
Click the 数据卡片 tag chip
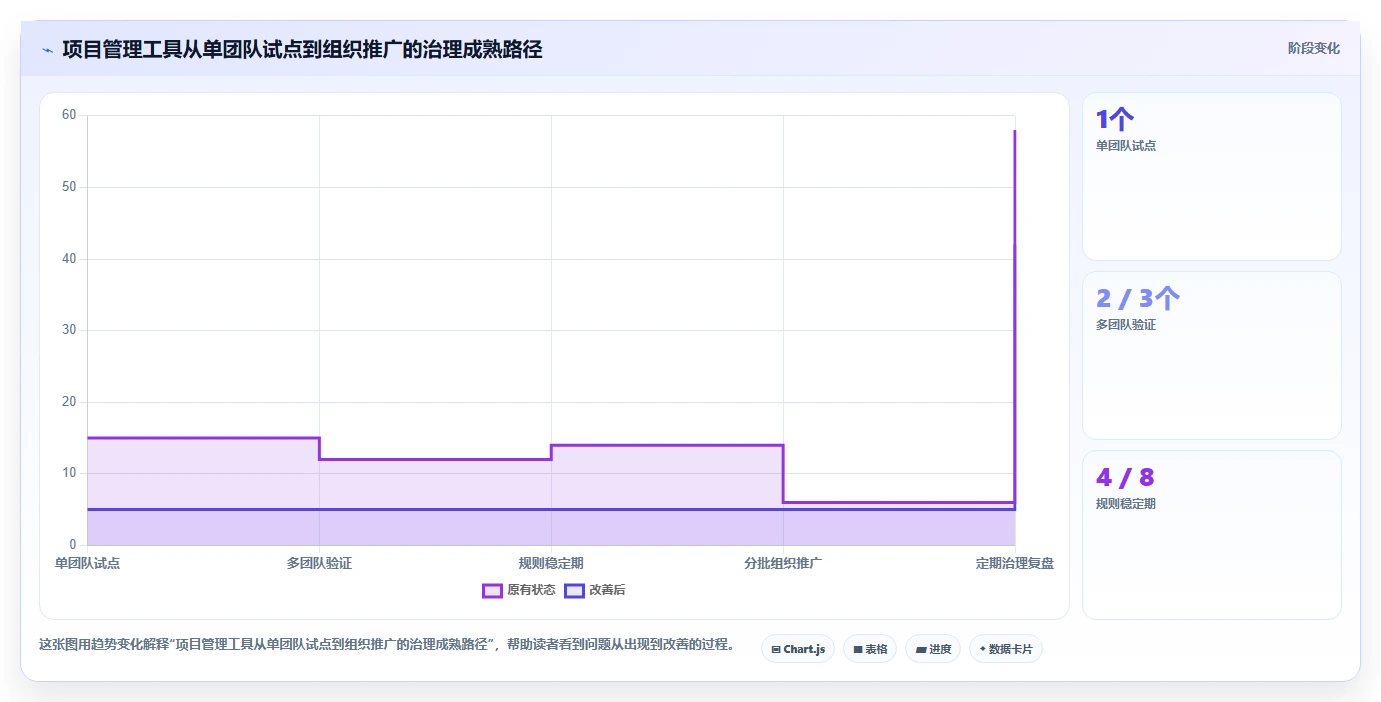click(x=1006, y=649)
